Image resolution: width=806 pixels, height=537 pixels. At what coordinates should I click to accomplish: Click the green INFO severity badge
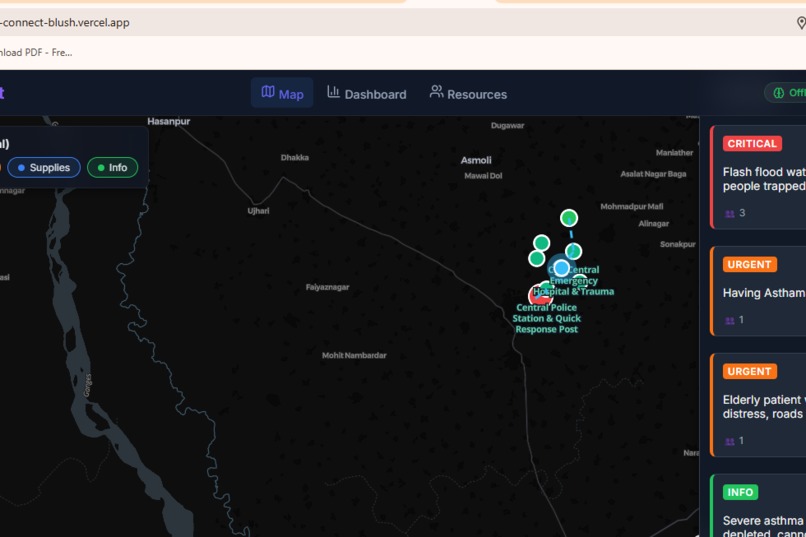(740, 492)
